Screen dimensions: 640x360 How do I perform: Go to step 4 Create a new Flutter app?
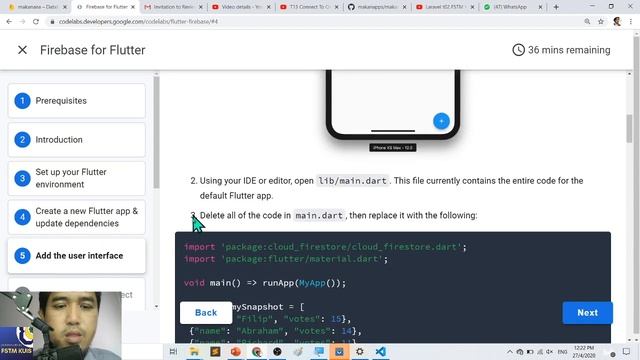[x=77, y=217]
